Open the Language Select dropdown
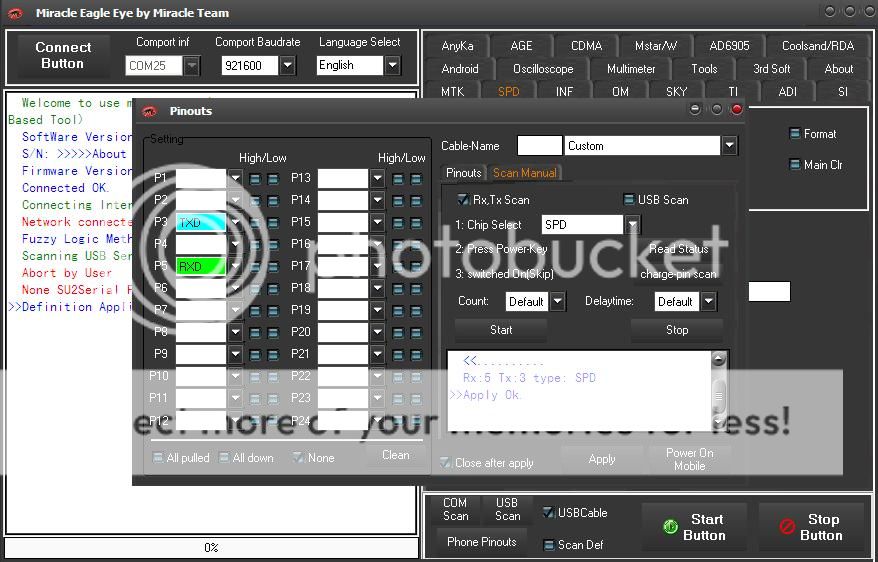The width and height of the screenshot is (878, 562). pos(393,65)
